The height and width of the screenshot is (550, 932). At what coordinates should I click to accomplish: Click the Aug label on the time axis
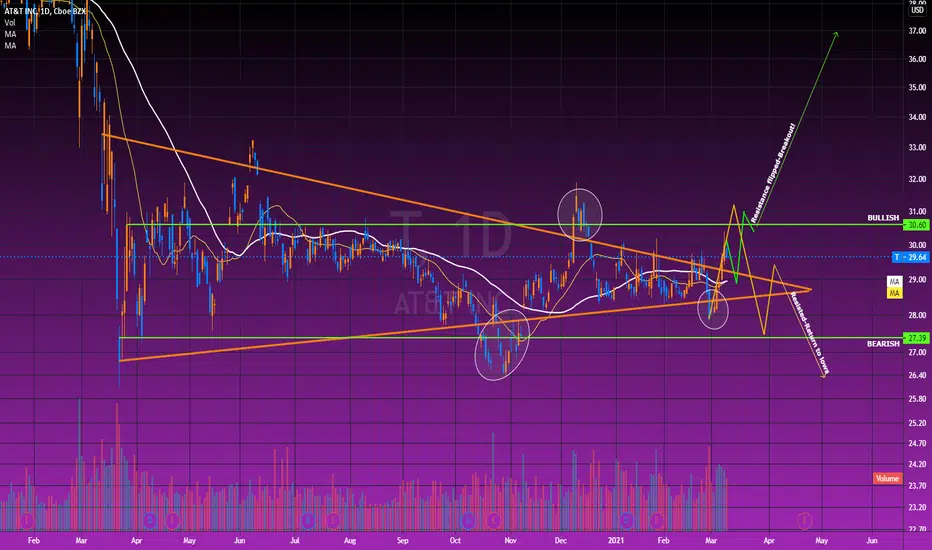pyautogui.click(x=350, y=540)
